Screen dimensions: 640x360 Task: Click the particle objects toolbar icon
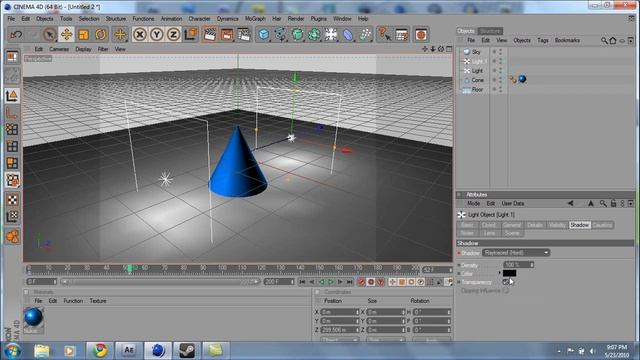(x=365, y=35)
